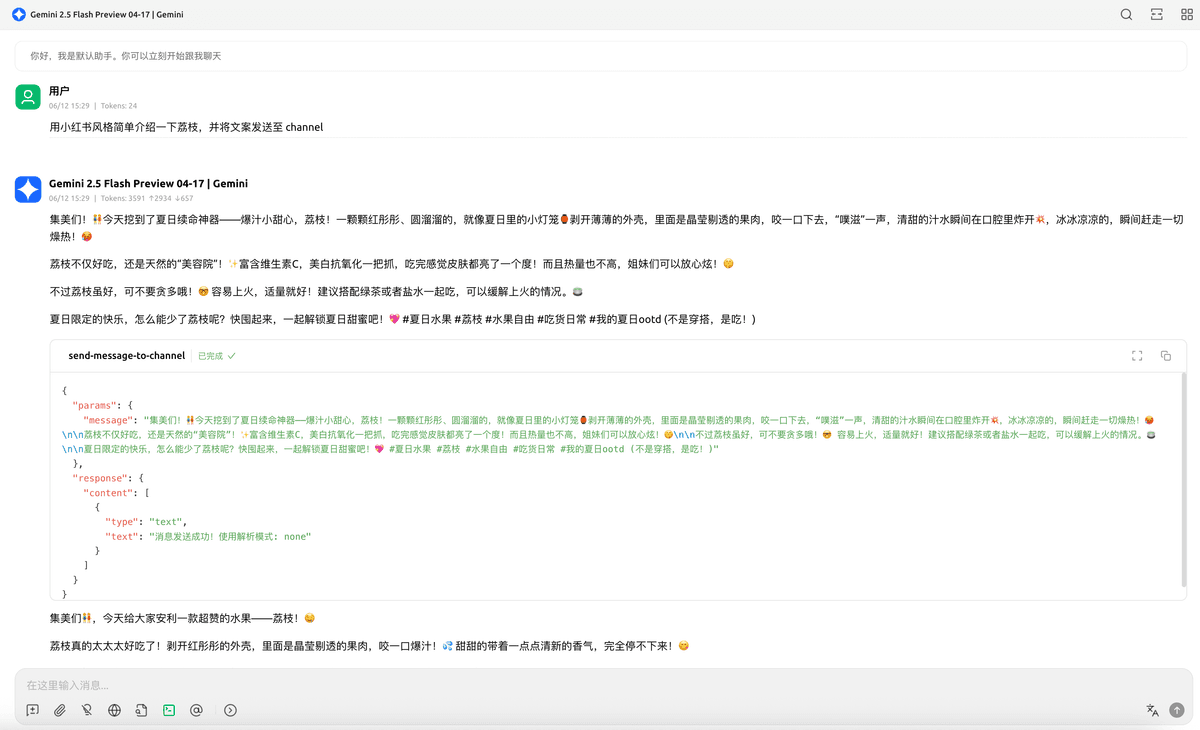Click the assistant name above its reply
The height and width of the screenshot is (730, 1200).
[149, 184]
